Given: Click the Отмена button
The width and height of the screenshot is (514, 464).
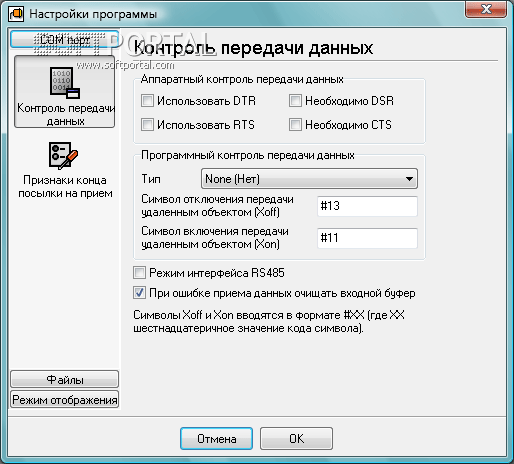Looking at the screenshot, I should coord(217,438).
